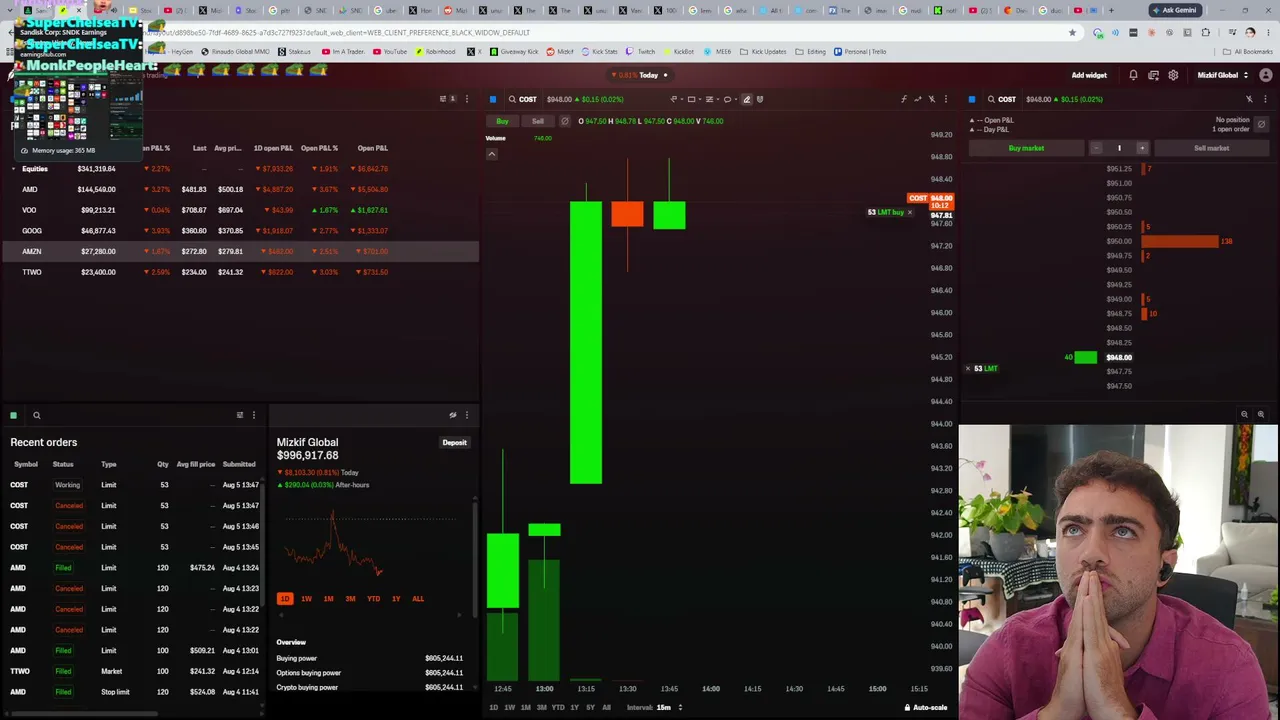Open the Recent orders widget three-dot menu

(254, 415)
